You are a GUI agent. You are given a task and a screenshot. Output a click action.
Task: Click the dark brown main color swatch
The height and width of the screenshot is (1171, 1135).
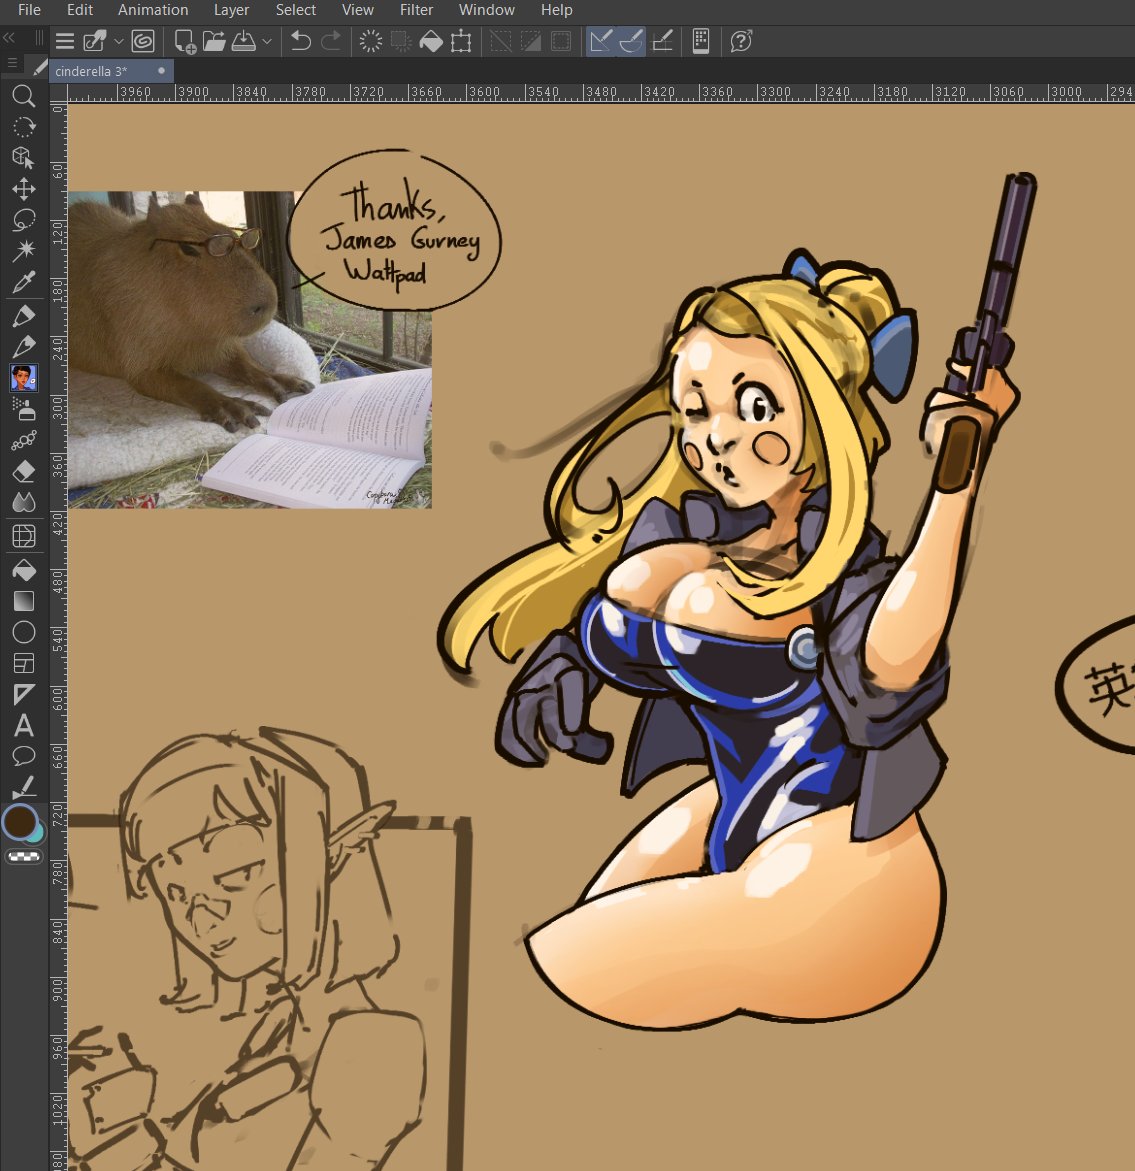20,821
